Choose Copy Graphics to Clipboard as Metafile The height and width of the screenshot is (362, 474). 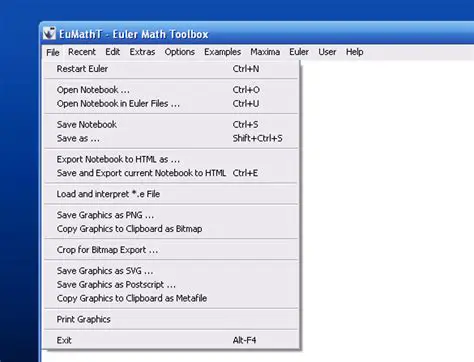[x=171, y=298]
